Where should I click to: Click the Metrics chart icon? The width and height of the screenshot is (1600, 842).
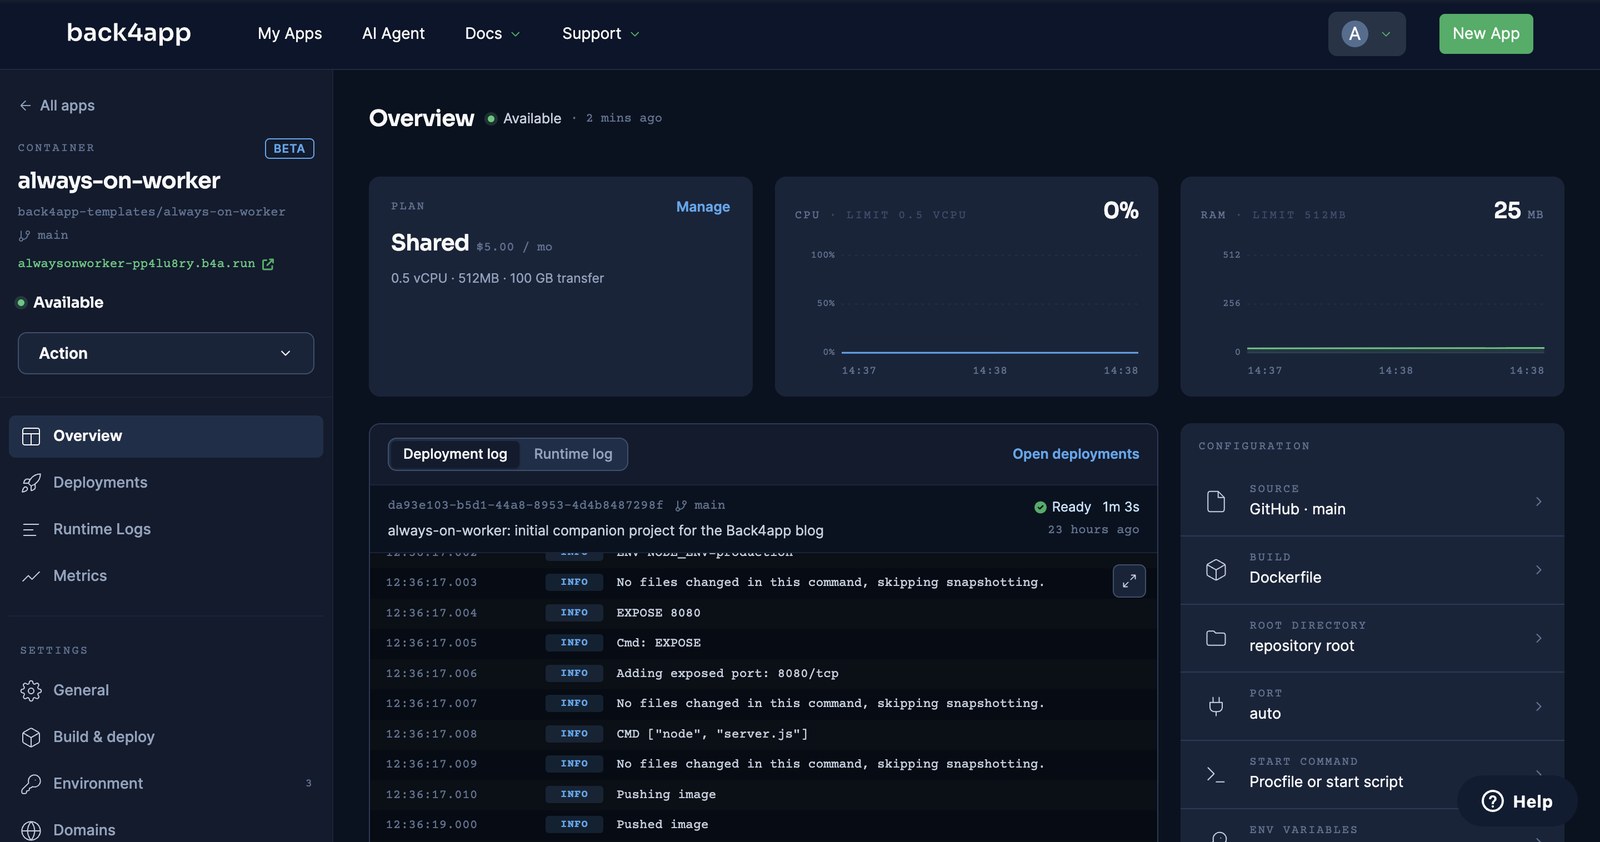pos(31,576)
